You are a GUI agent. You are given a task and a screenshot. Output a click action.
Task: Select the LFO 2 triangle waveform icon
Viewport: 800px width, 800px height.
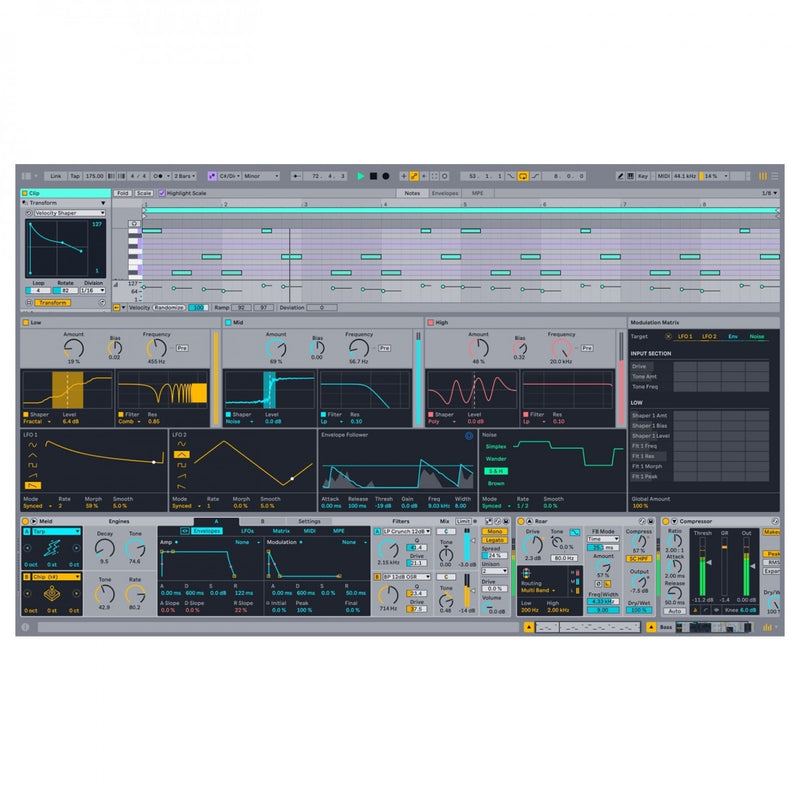coord(181,453)
